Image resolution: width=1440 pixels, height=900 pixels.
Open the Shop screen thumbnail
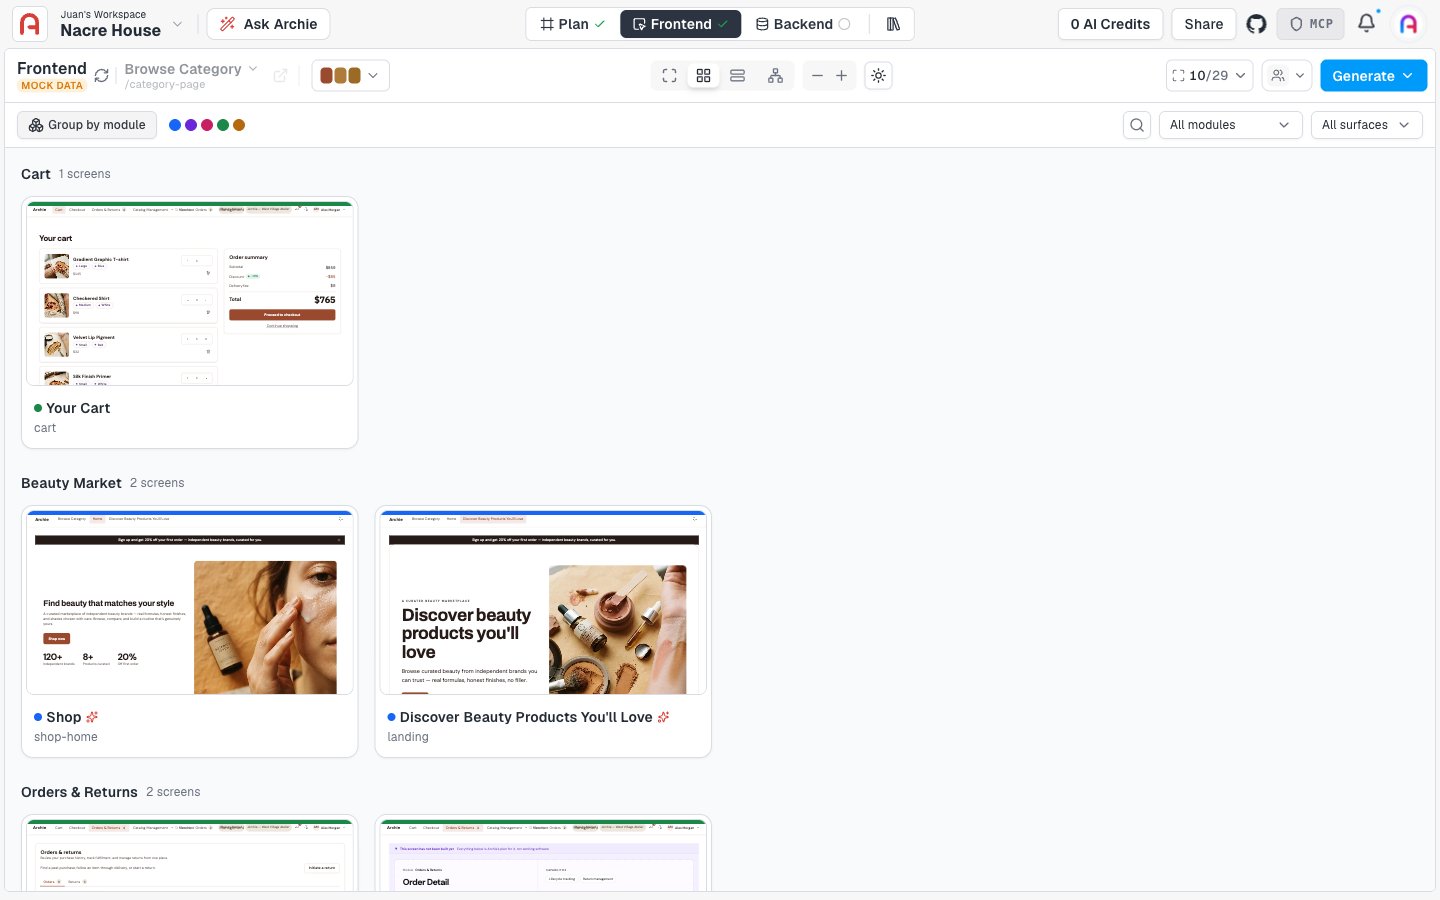click(x=190, y=603)
